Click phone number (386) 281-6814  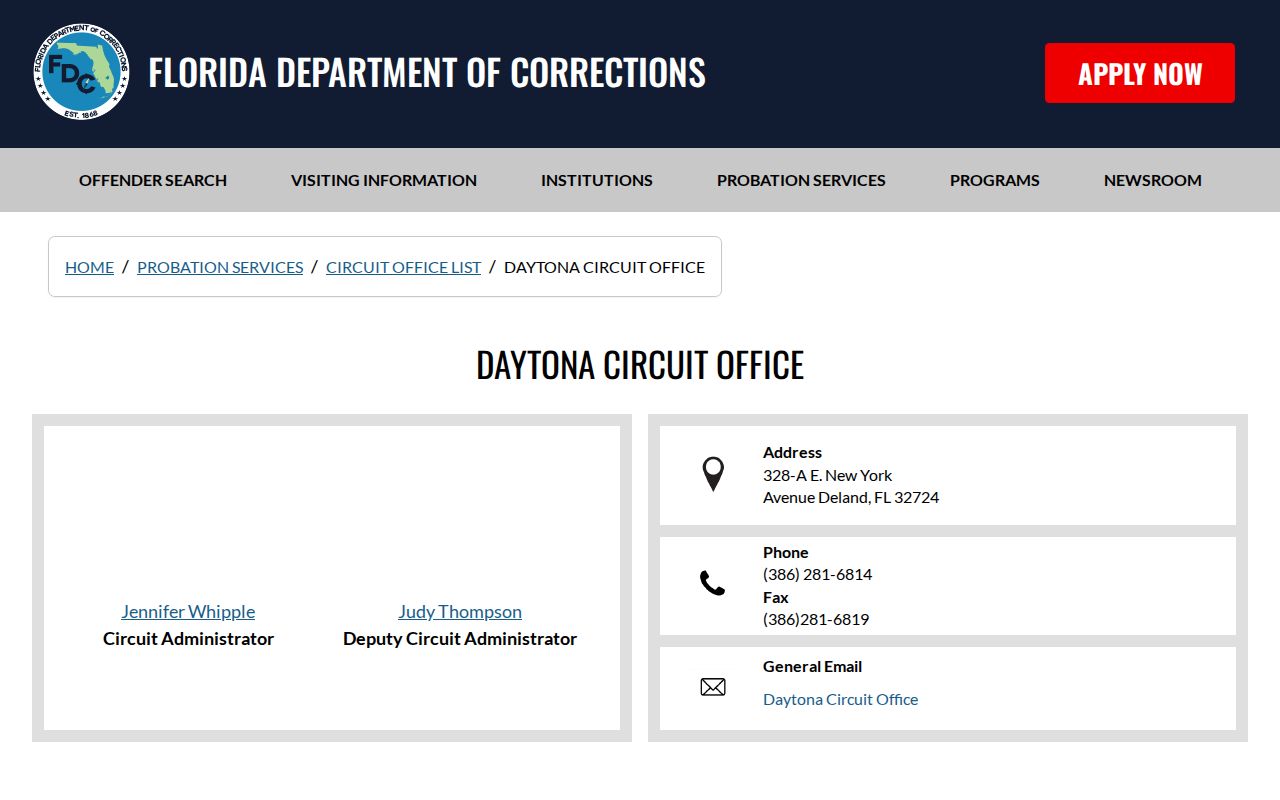tap(817, 574)
